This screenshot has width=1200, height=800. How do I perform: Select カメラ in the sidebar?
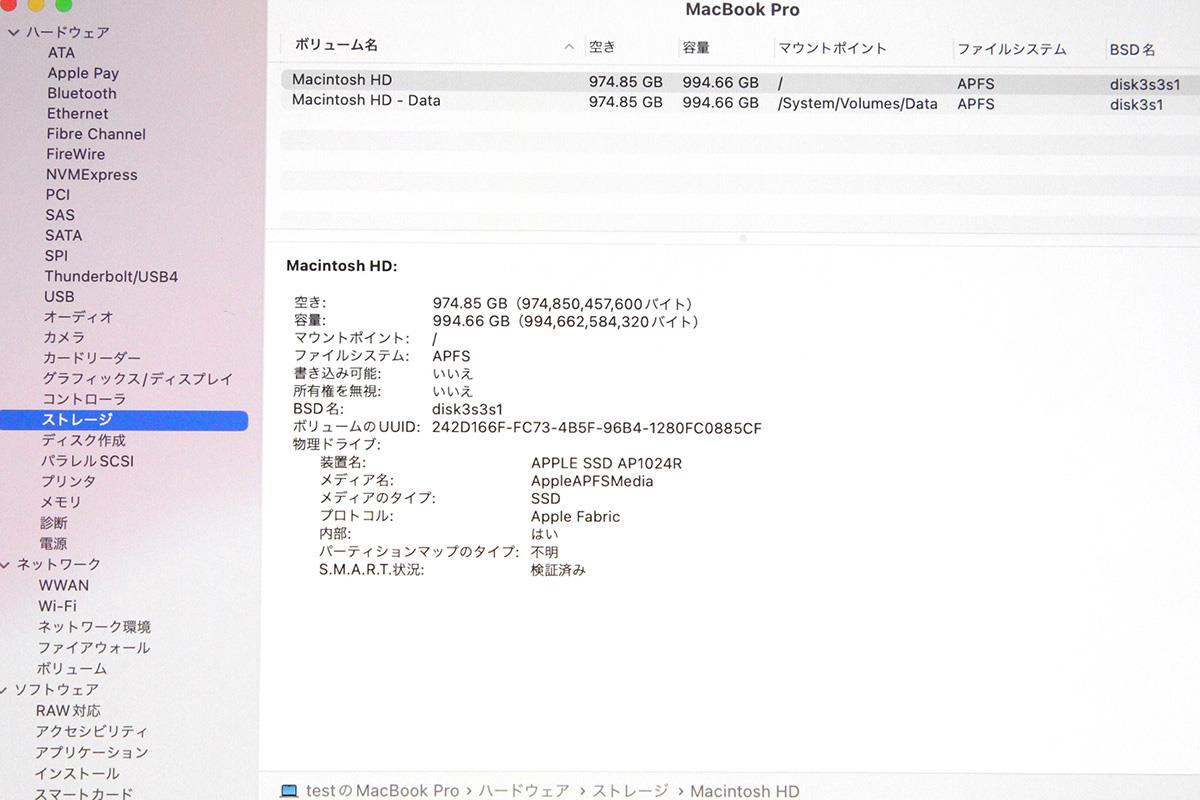tap(64, 338)
